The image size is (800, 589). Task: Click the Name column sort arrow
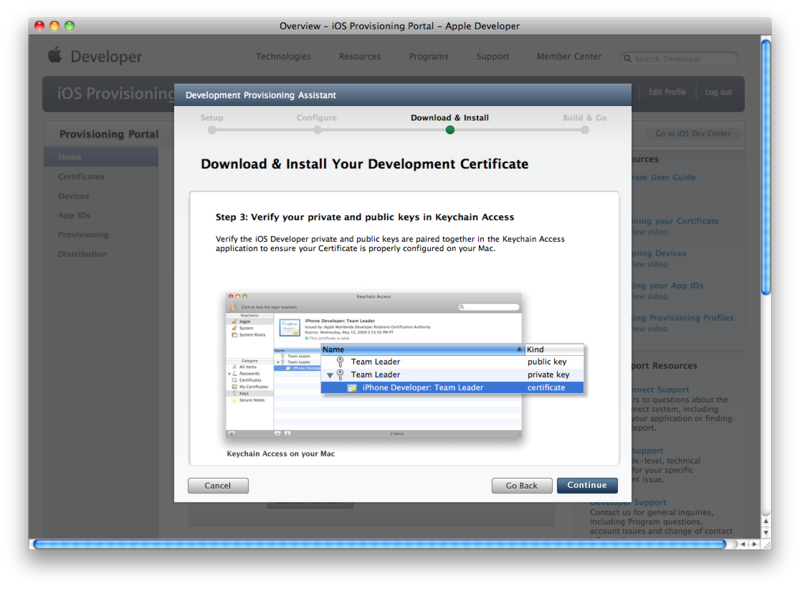tap(519, 350)
